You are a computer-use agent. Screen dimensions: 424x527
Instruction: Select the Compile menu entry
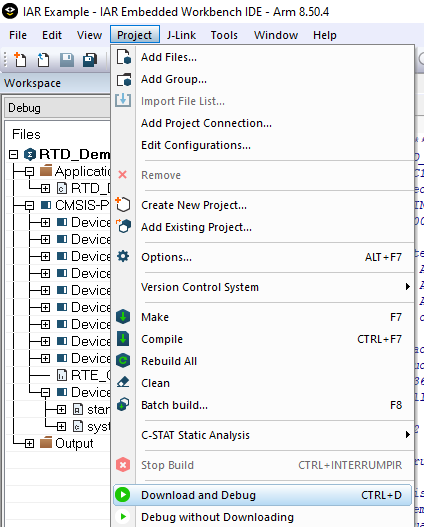(x=263, y=339)
